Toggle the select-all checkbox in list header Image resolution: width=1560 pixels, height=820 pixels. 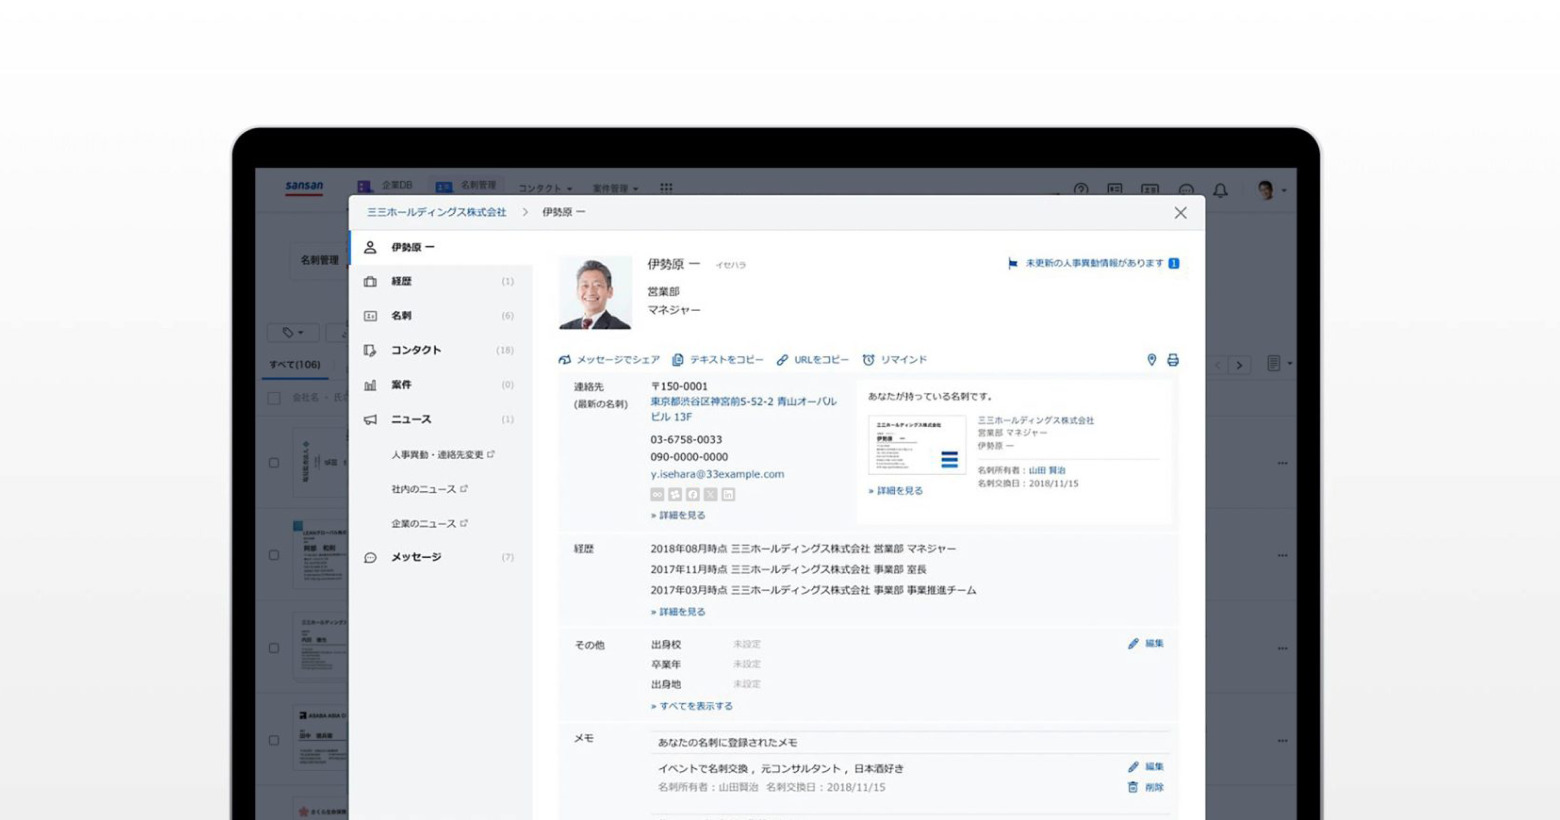coord(274,398)
